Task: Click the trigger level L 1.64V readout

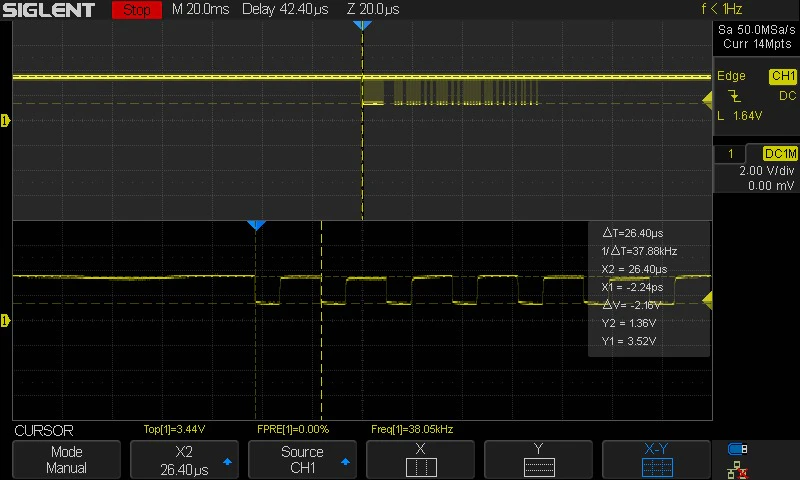Action: tap(739, 116)
